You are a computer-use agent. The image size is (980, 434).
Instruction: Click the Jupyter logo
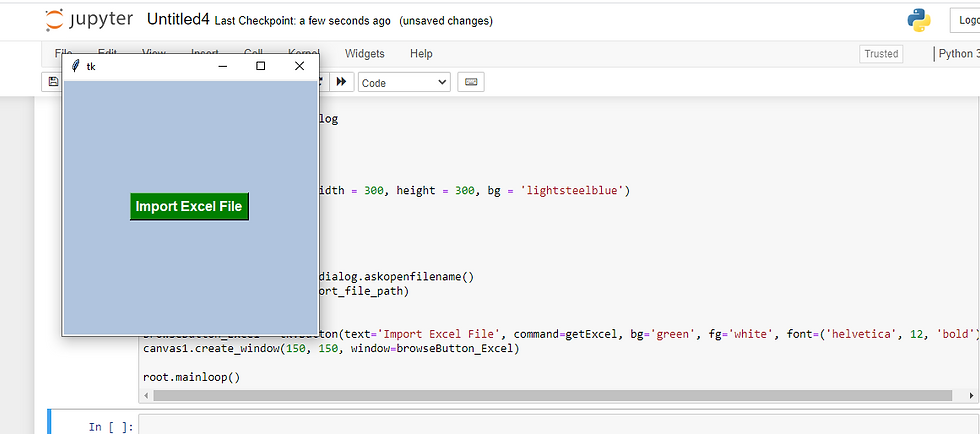click(88, 20)
